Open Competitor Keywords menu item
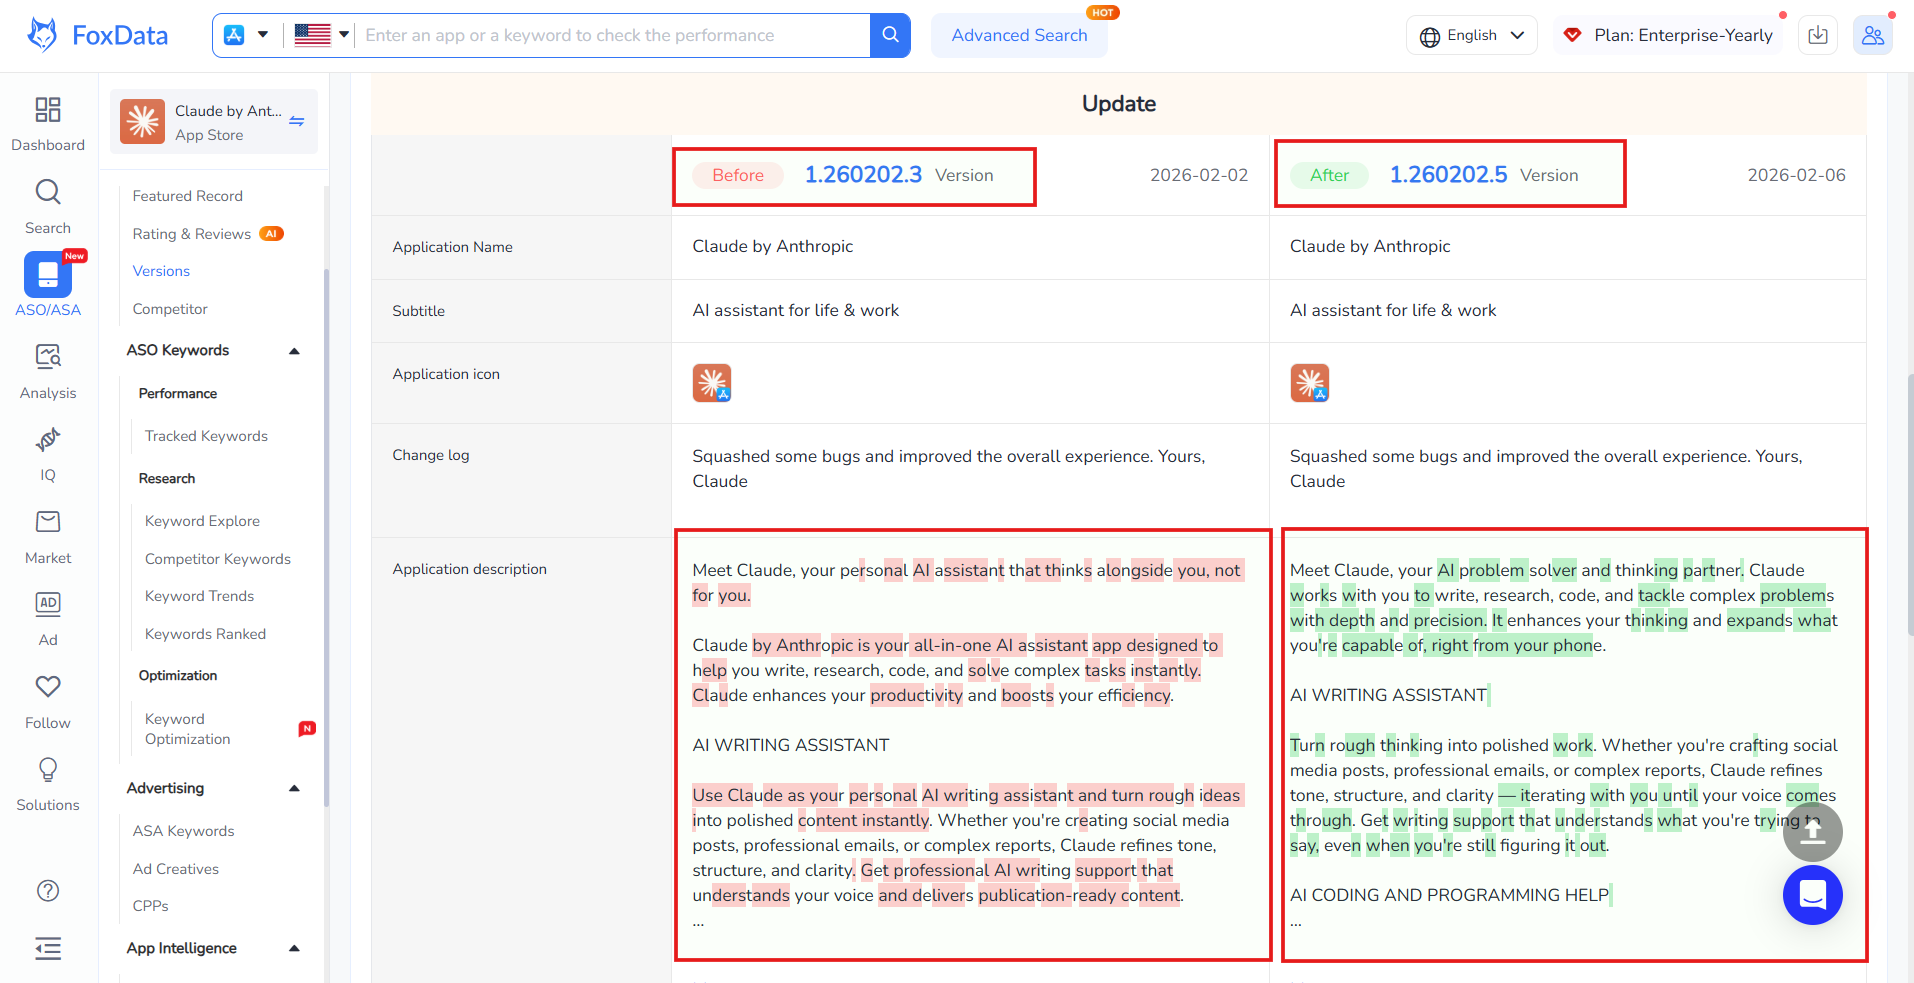 coord(217,559)
